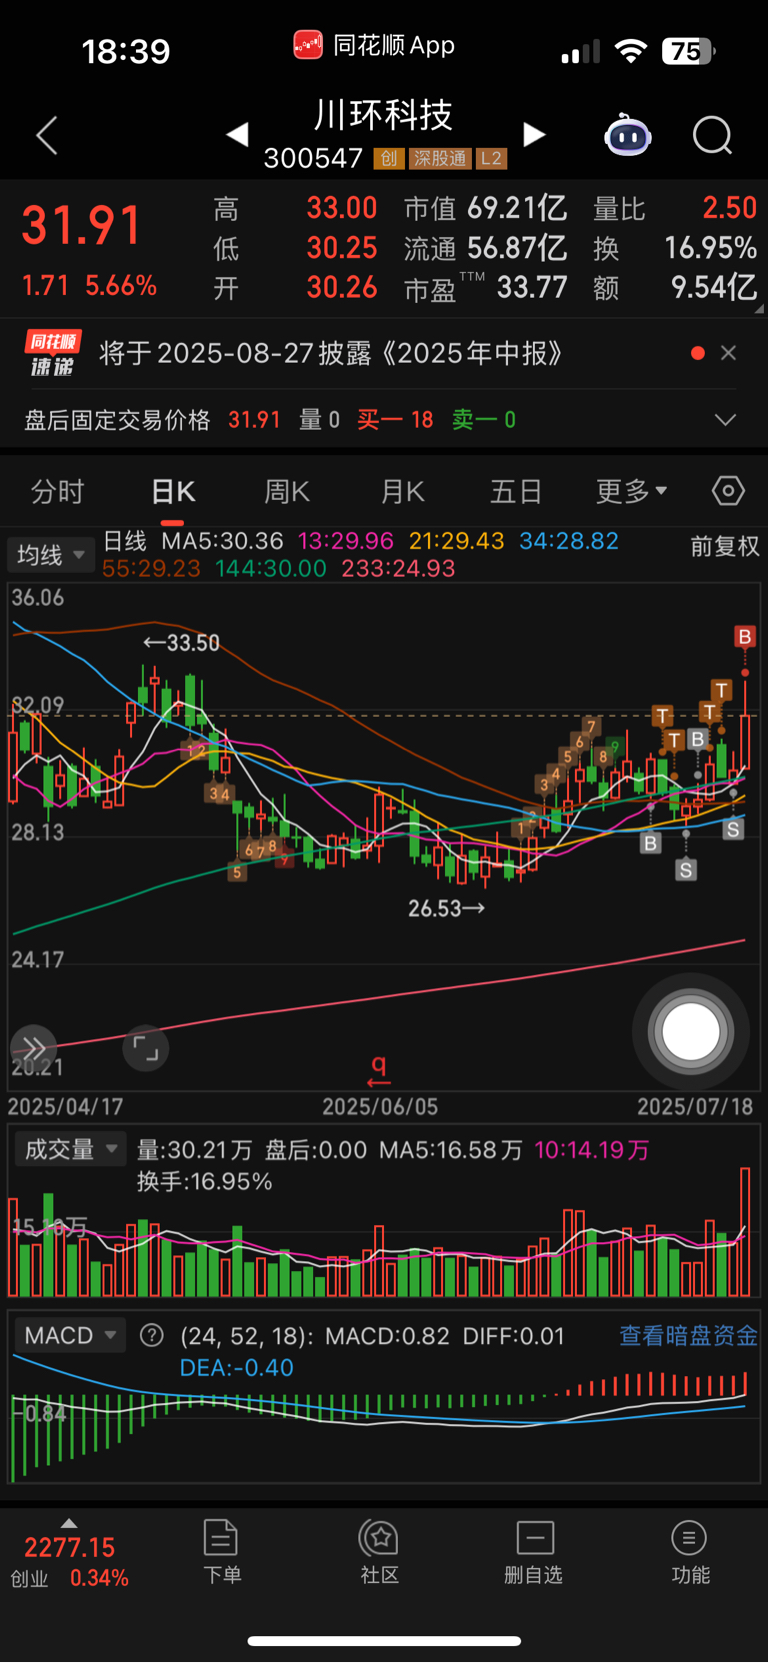Open 社区 community
The width and height of the screenshot is (768, 1663).
(x=380, y=1552)
